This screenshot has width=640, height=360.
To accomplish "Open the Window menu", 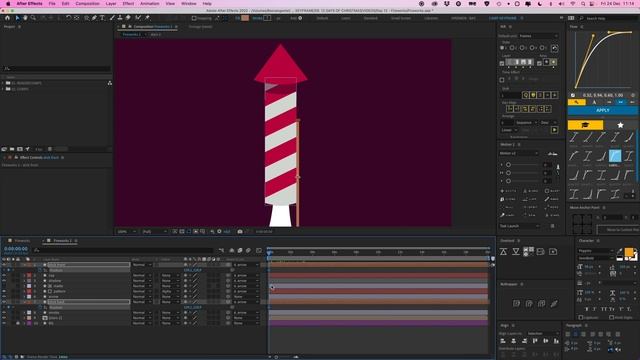I will click(189, 4).
